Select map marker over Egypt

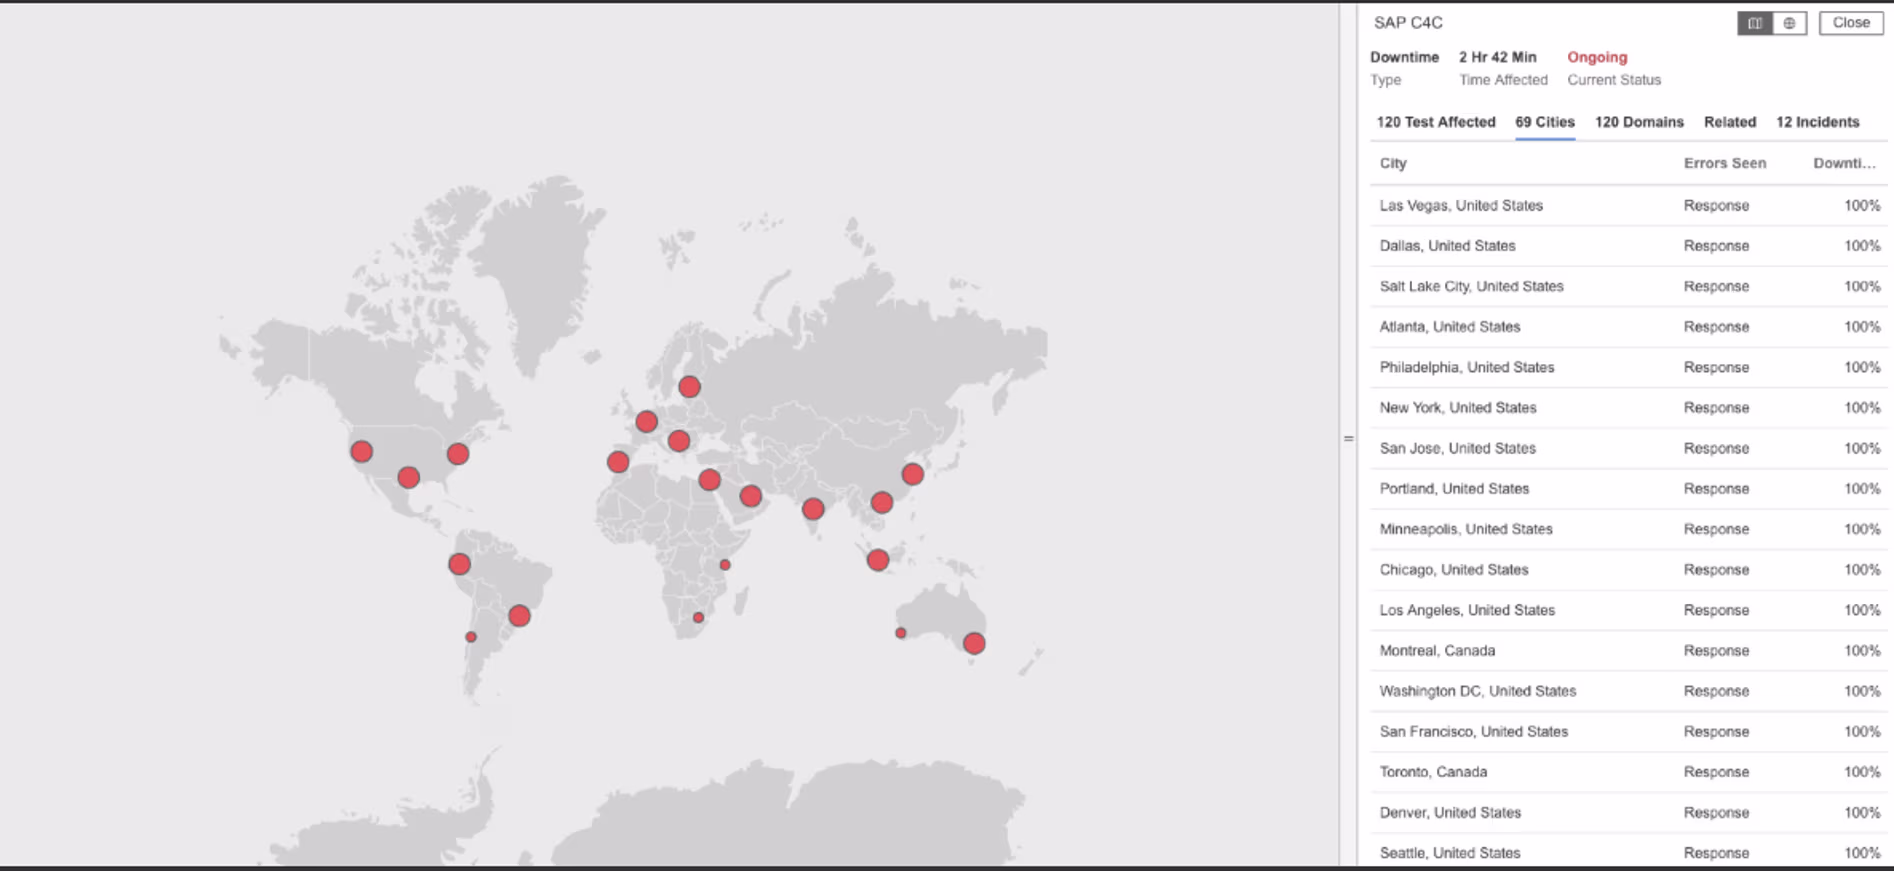709,480
